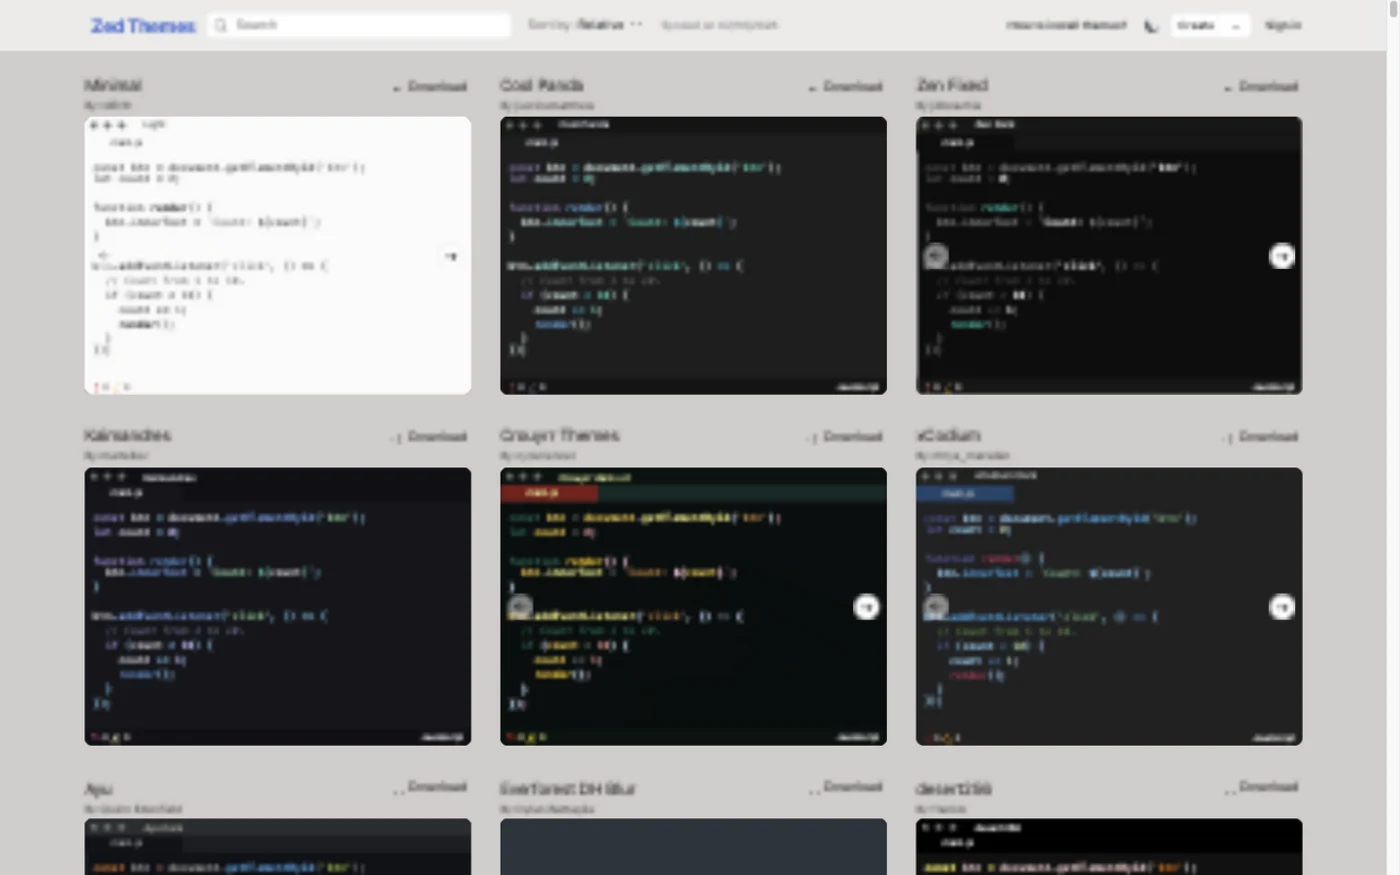The height and width of the screenshot is (875, 1400).
Task: Open the desert256 theme title
Action: pos(954,788)
